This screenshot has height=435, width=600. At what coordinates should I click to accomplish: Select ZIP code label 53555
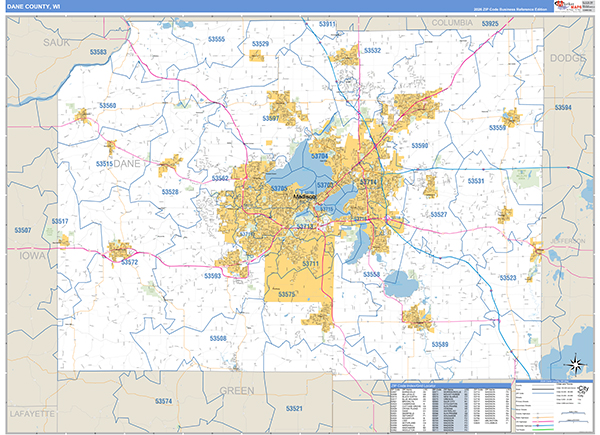(217, 39)
